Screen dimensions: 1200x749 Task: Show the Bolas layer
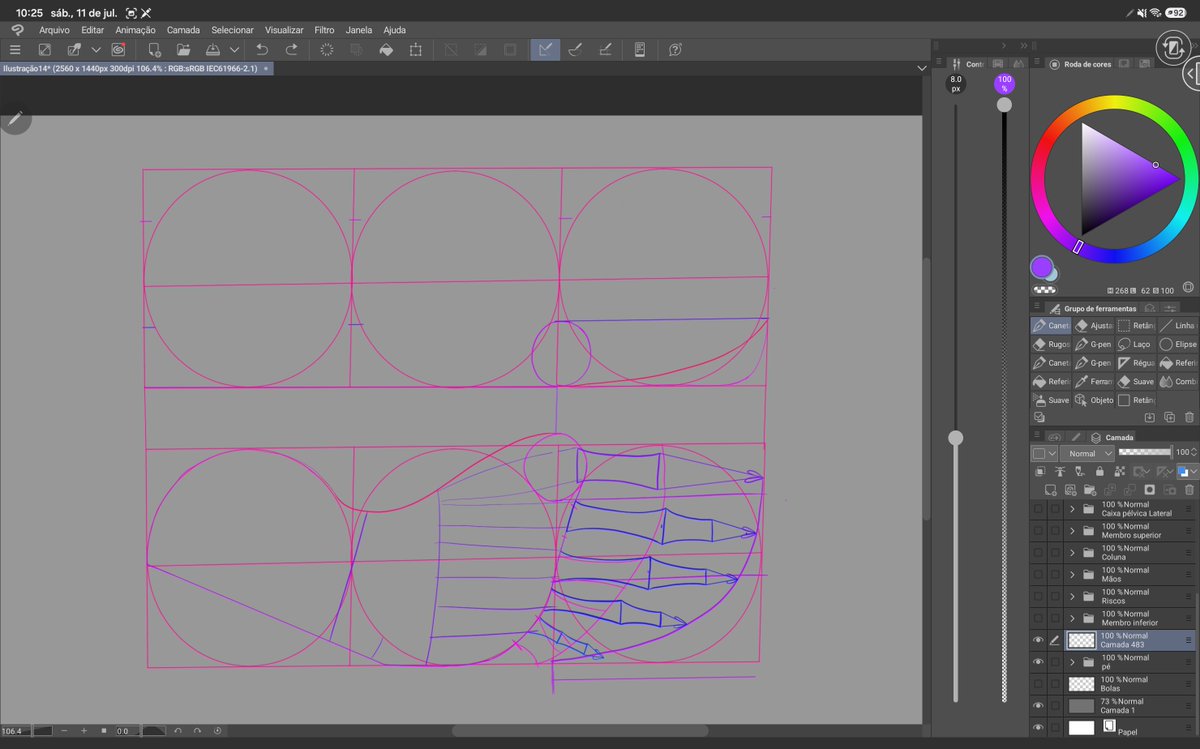pyautogui.click(x=1038, y=684)
